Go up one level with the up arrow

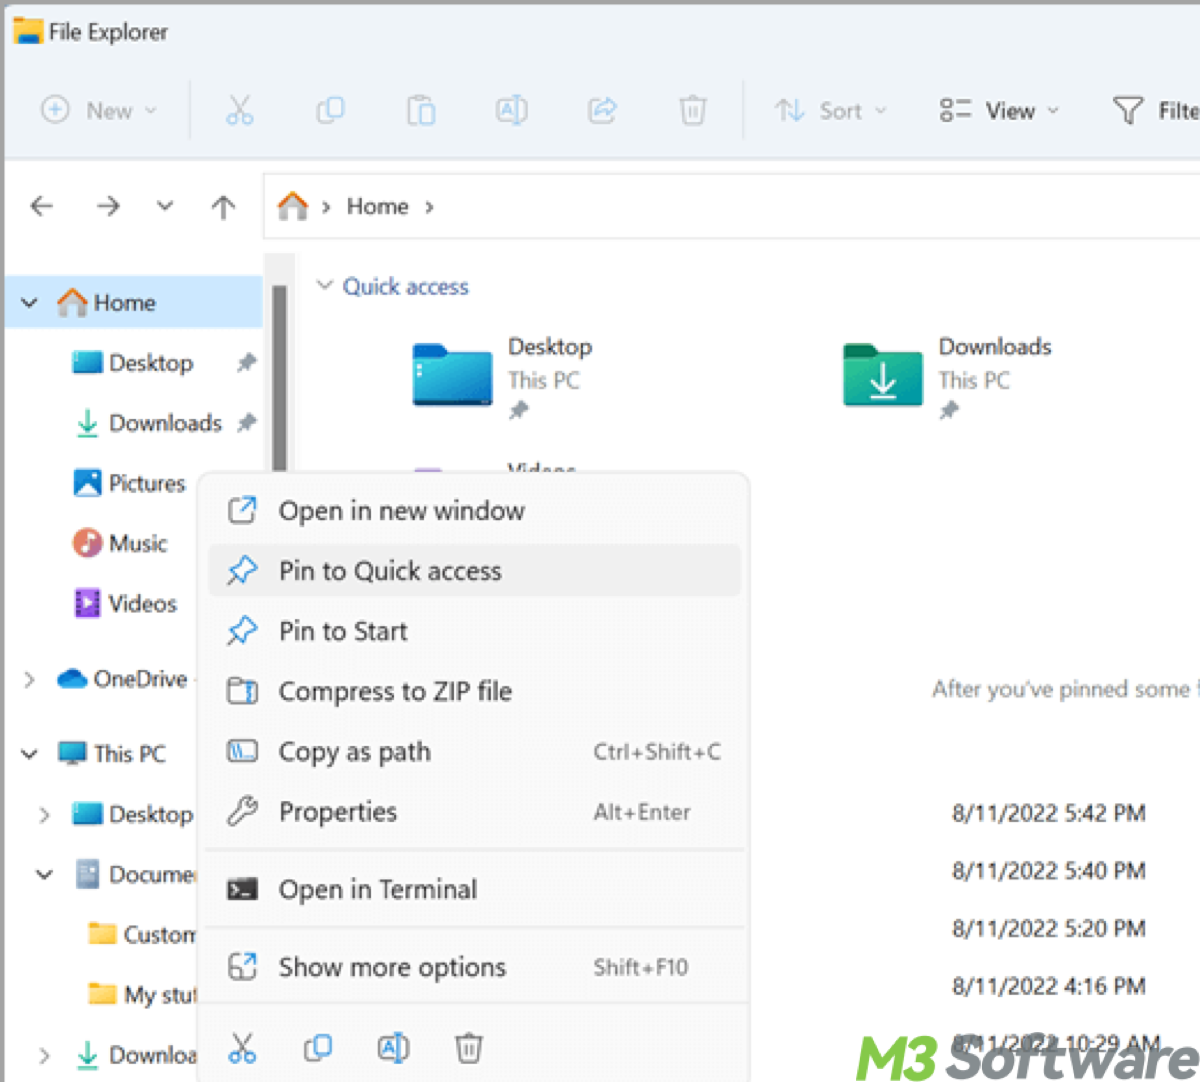point(224,207)
